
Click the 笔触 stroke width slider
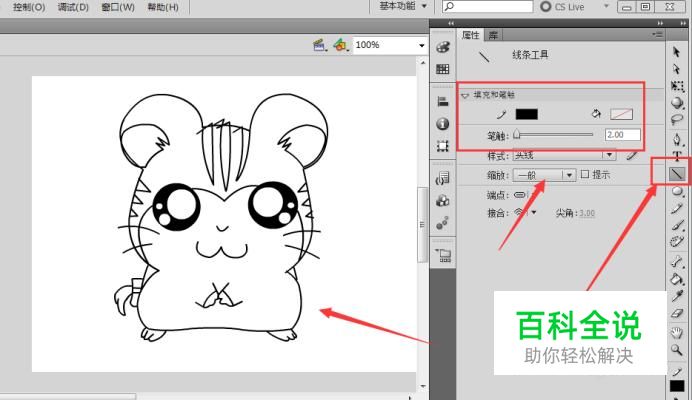coord(554,135)
